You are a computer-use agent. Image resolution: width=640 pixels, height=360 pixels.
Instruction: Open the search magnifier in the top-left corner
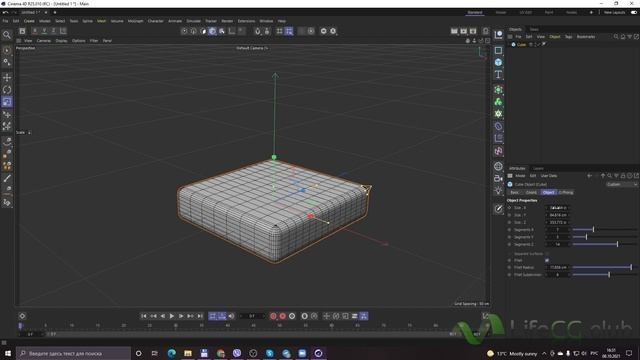(7, 35)
